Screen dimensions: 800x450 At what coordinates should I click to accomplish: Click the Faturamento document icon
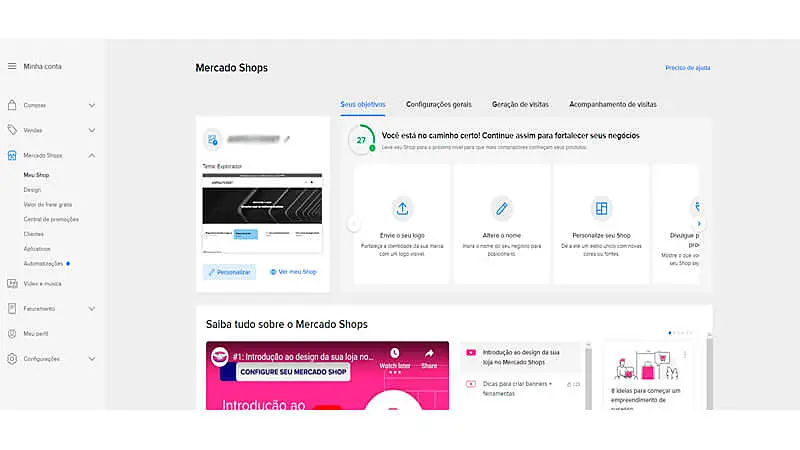[12, 309]
